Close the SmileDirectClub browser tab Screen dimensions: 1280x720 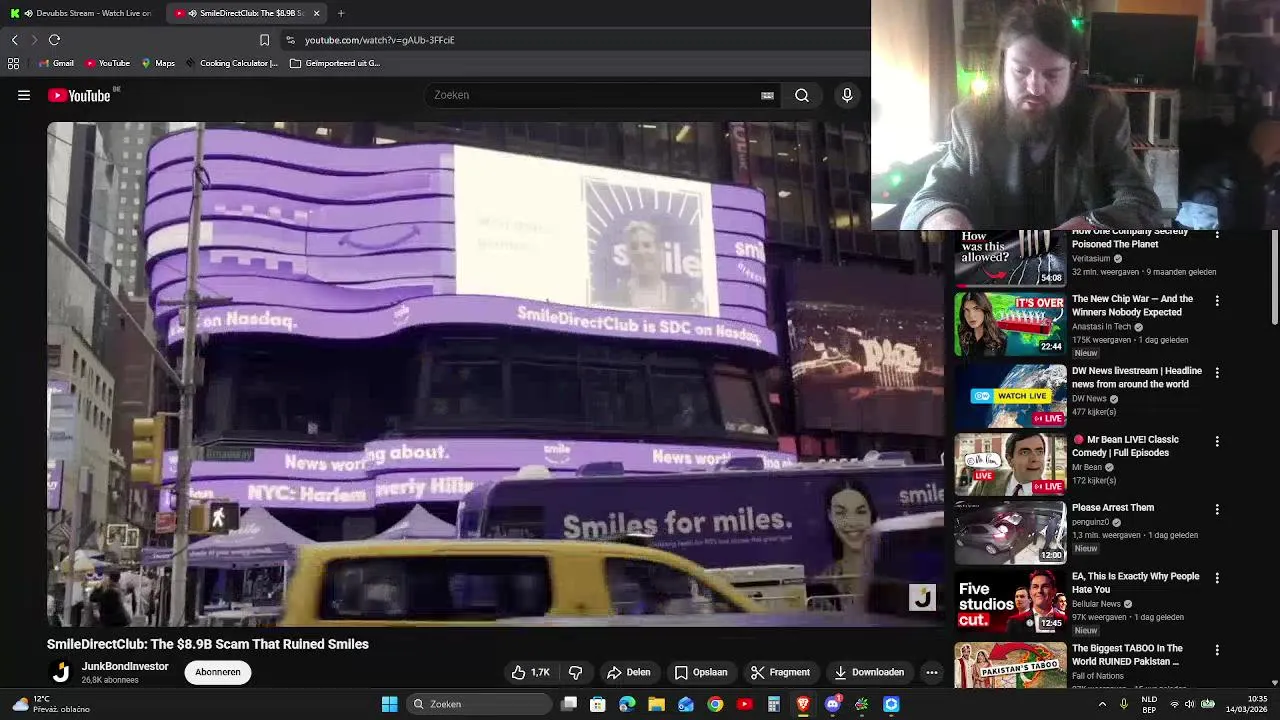click(x=317, y=13)
